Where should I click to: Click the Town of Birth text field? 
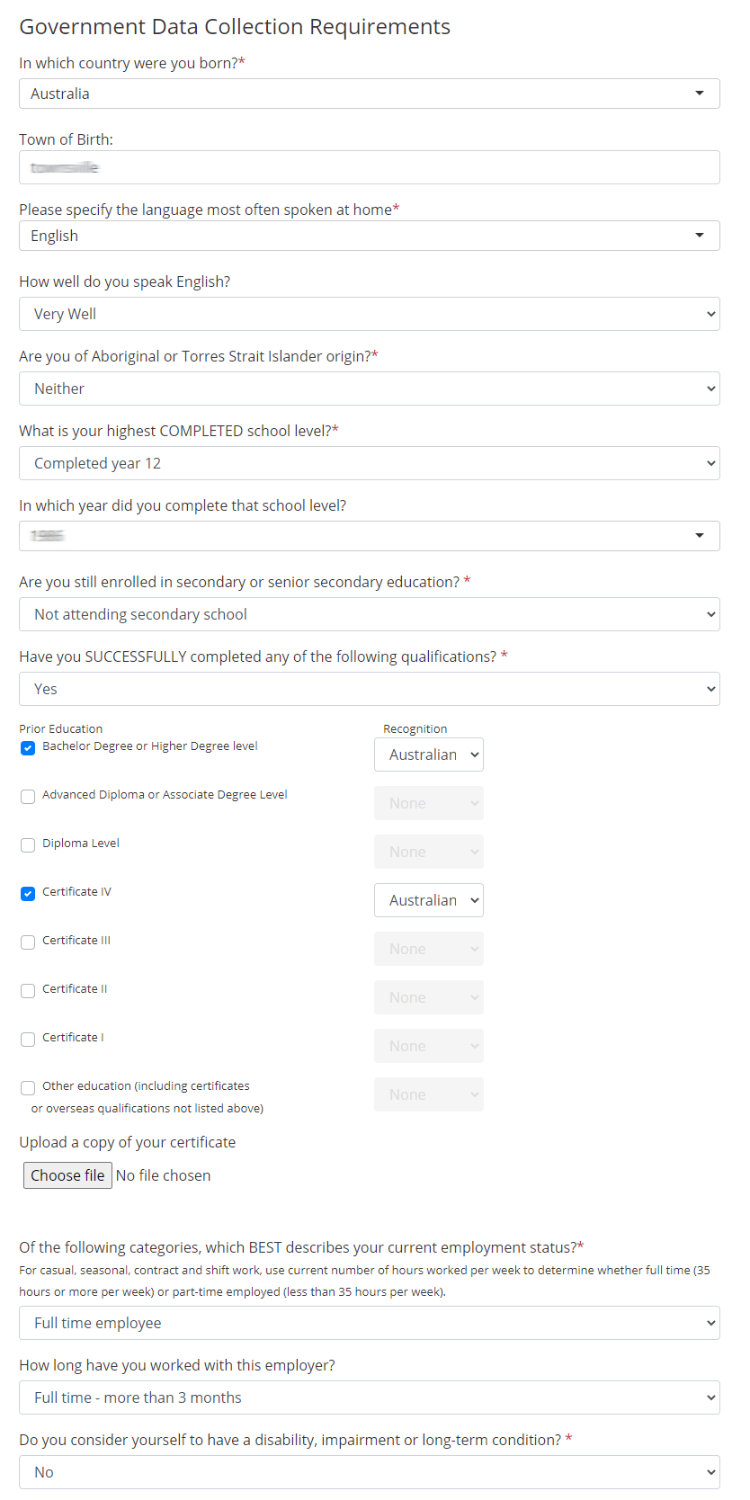click(x=369, y=167)
